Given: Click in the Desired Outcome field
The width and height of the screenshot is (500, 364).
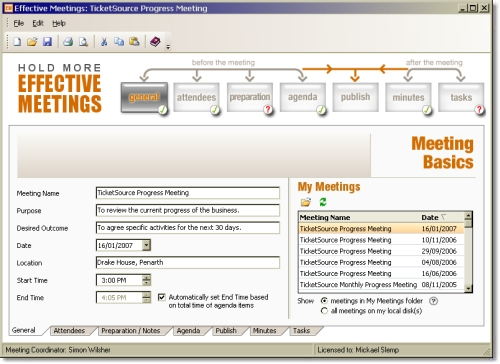Looking at the screenshot, I should (x=188, y=228).
